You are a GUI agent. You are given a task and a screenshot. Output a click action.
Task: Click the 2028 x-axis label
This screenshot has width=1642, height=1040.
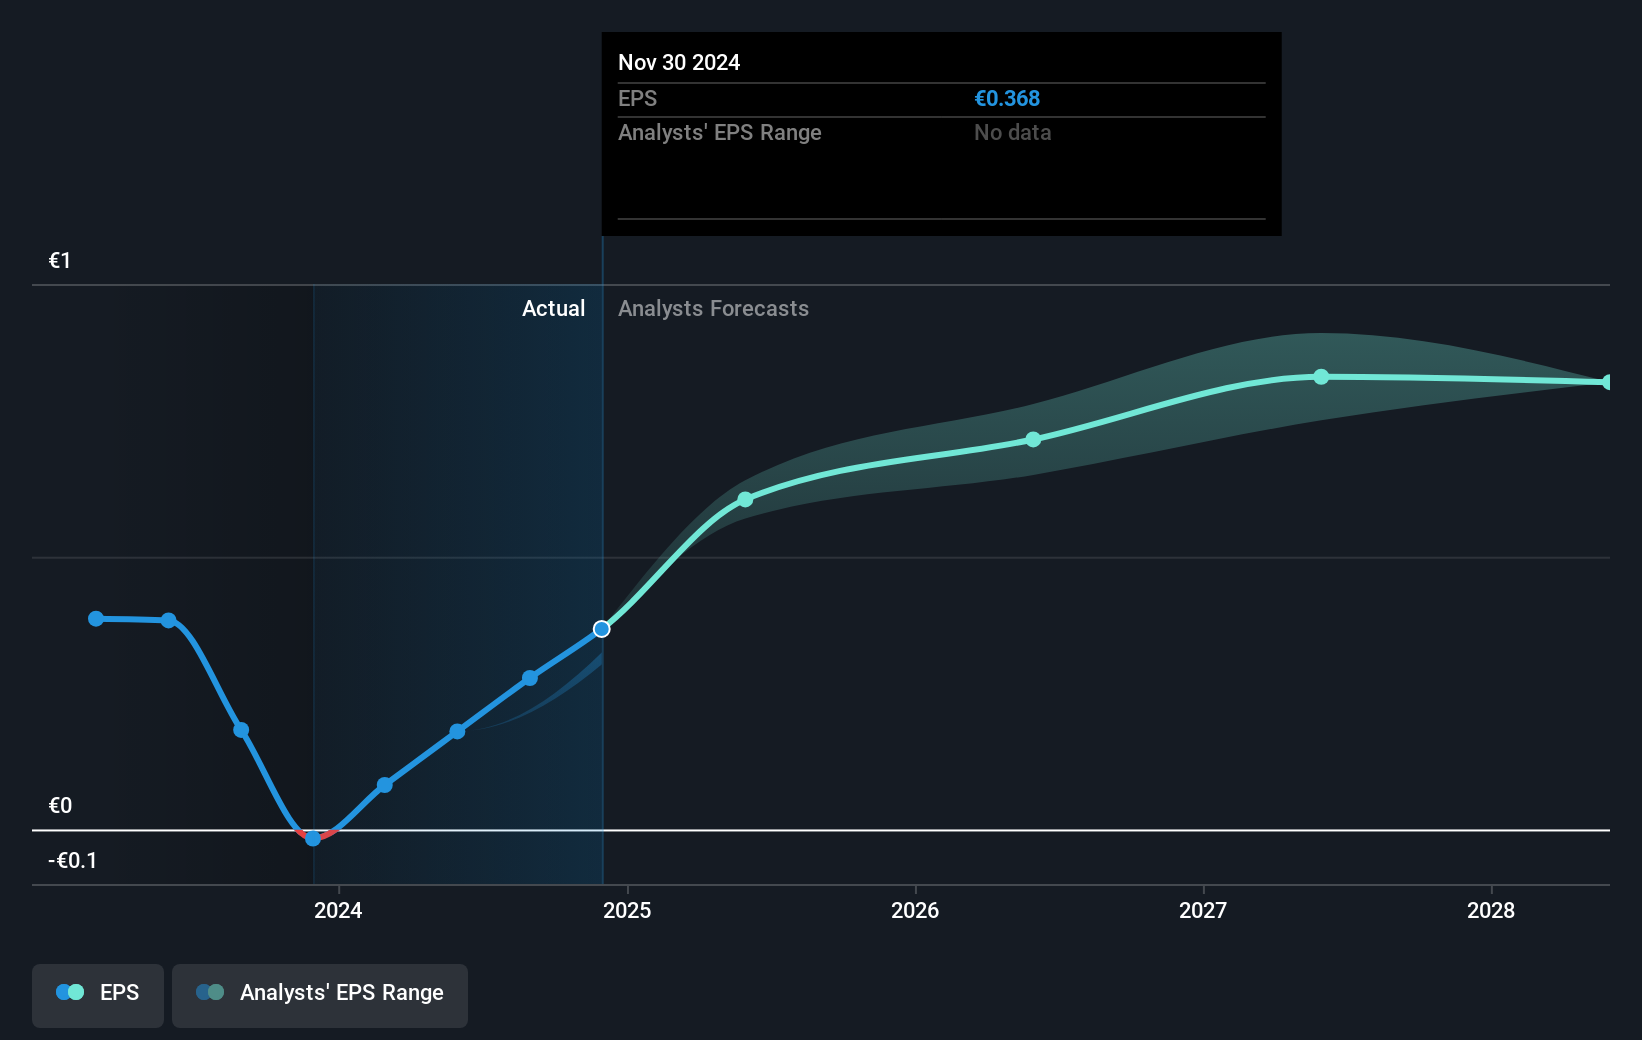(x=1491, y=910)
